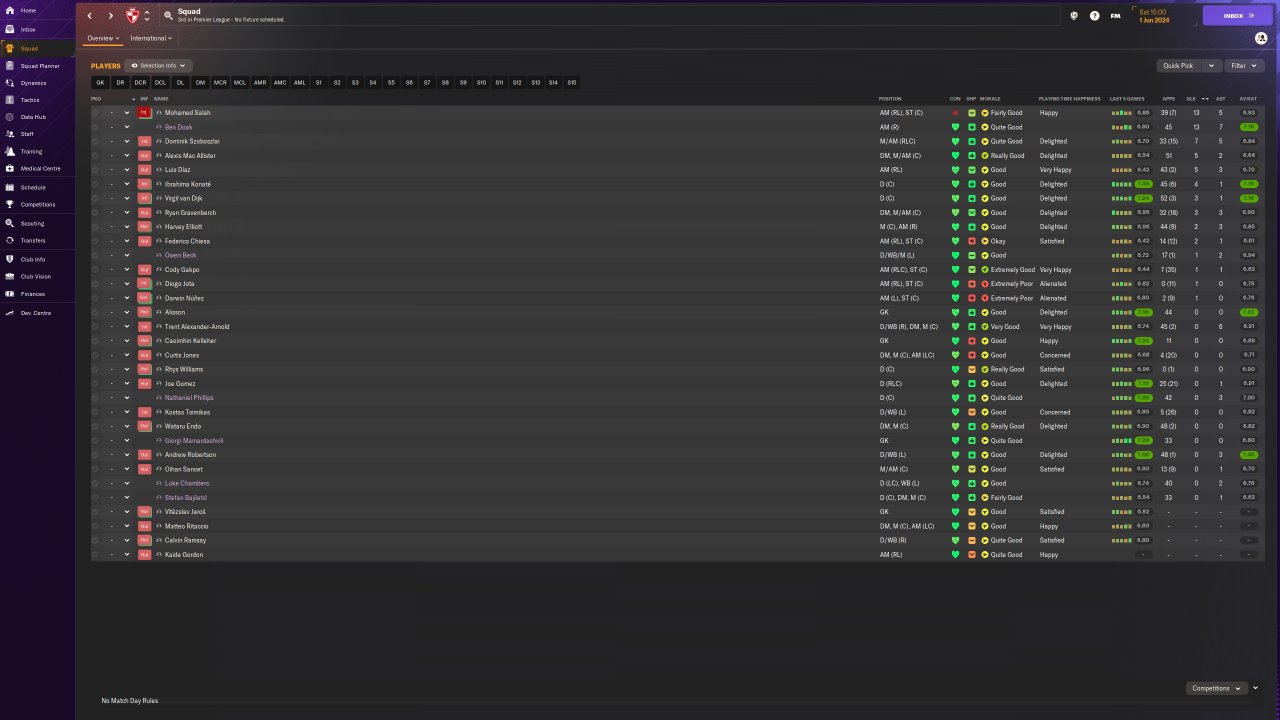1280x720 pixels.
Task: Select the GK position slot tab
Action: click(100, 83)
